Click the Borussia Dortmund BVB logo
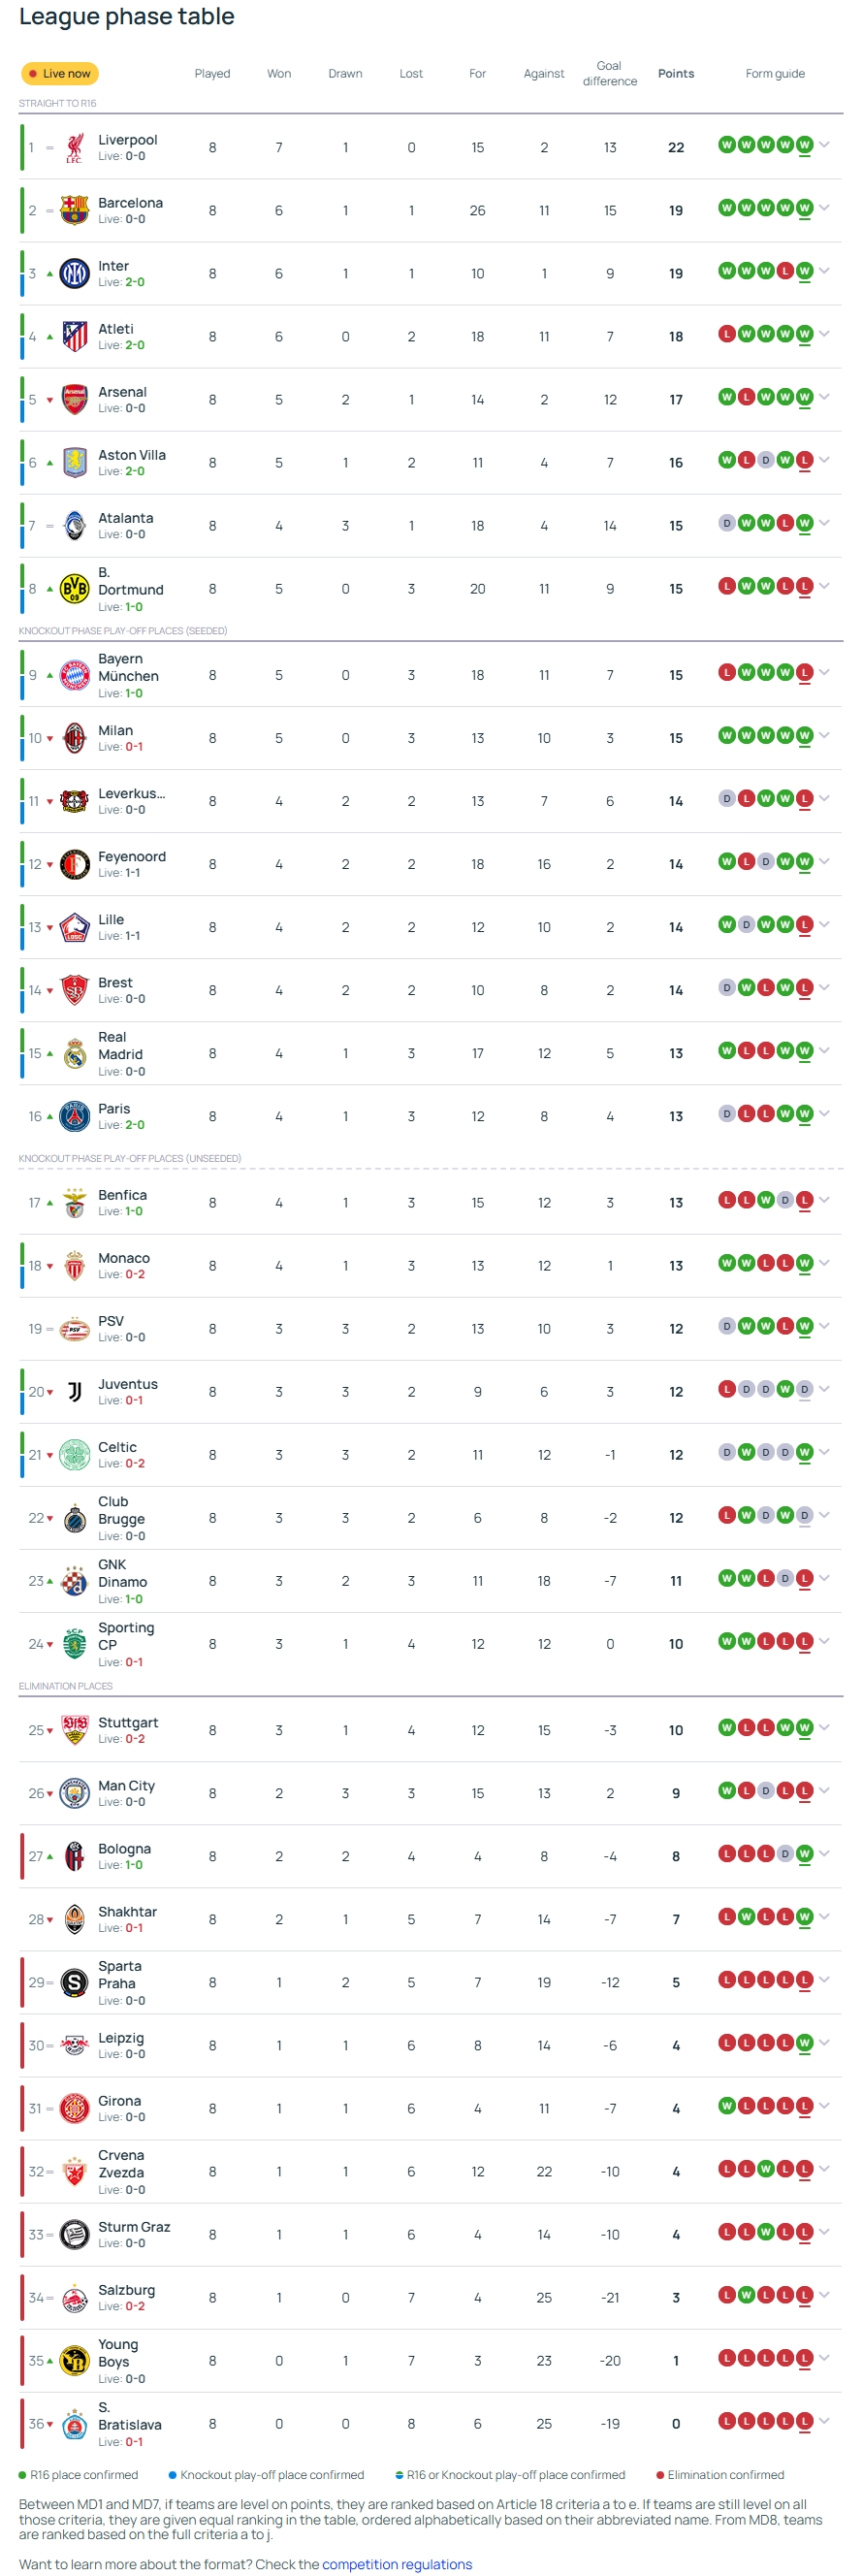The image size is (863, 2576). click(74, 589)
